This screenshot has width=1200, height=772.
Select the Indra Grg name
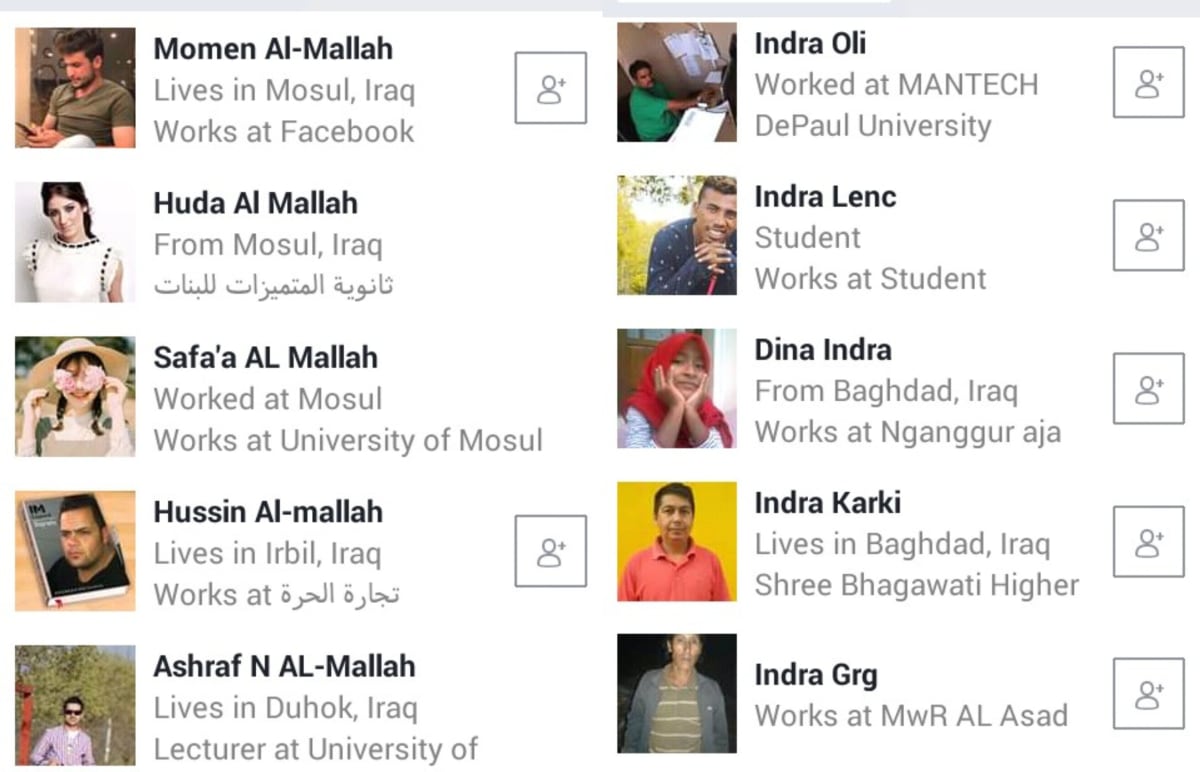(x=816, y=676)
